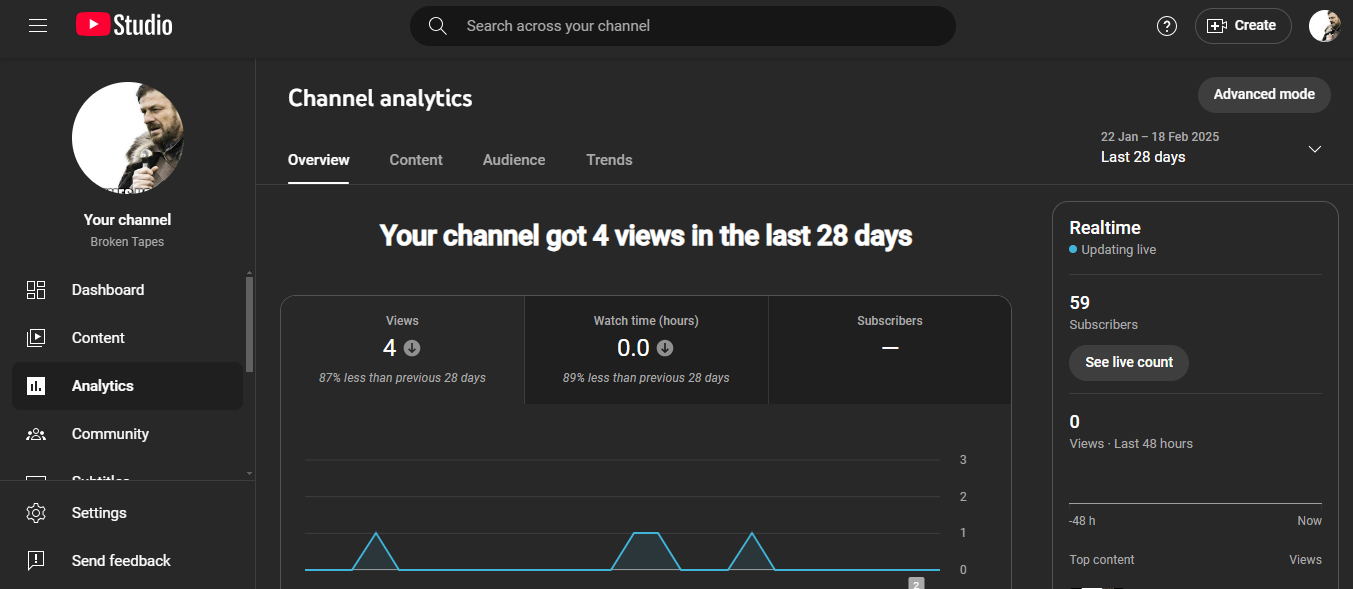Screen dimensions: 1353x589
Task: Open the account avatar menu
Action: click(1324, 26)
